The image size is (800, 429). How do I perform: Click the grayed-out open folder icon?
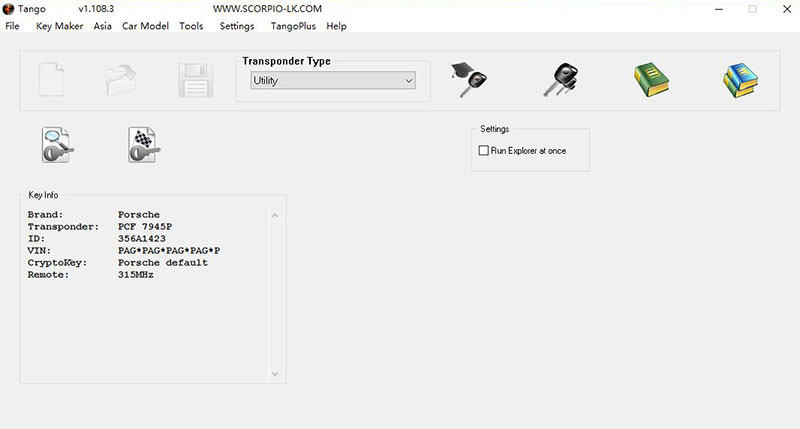121,80
